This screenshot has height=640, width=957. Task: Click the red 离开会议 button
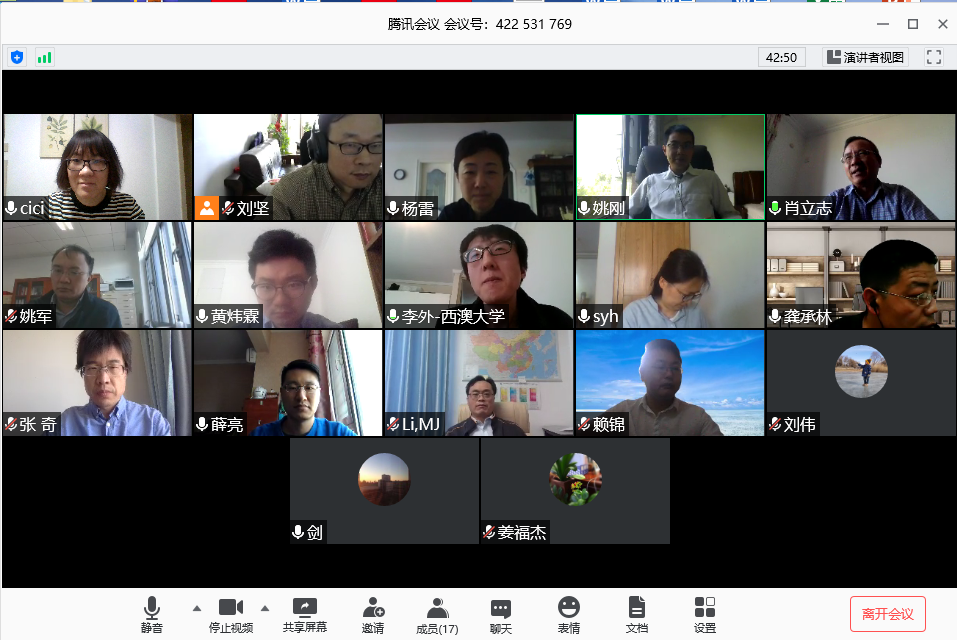pos(887,613)
